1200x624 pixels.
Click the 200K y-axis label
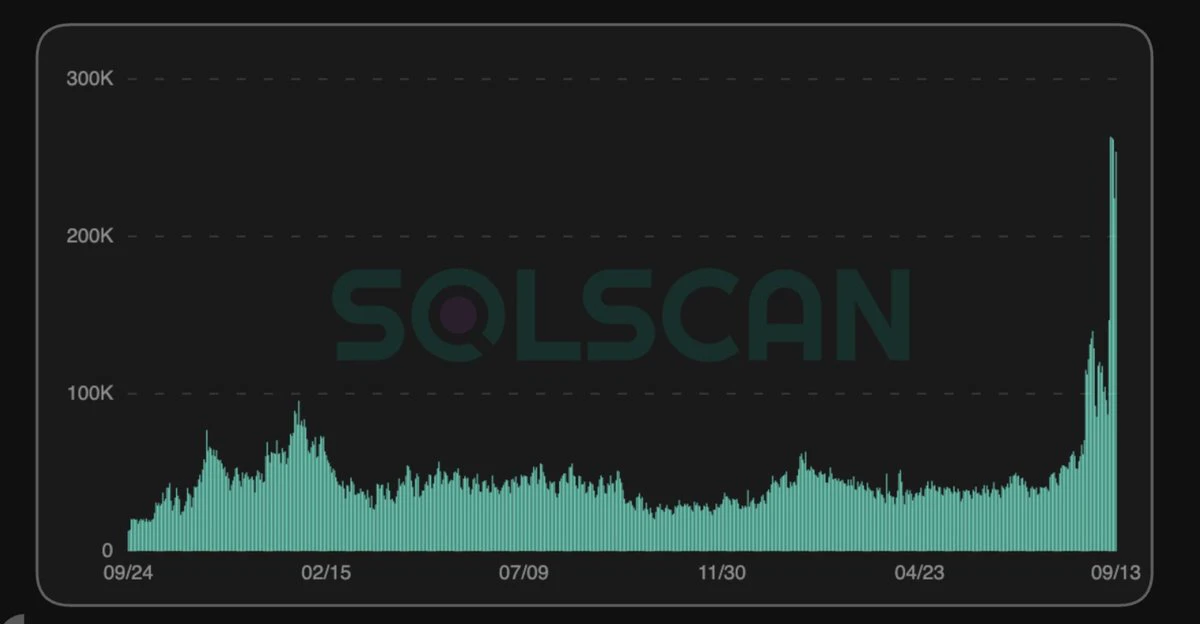click(89, 237)
